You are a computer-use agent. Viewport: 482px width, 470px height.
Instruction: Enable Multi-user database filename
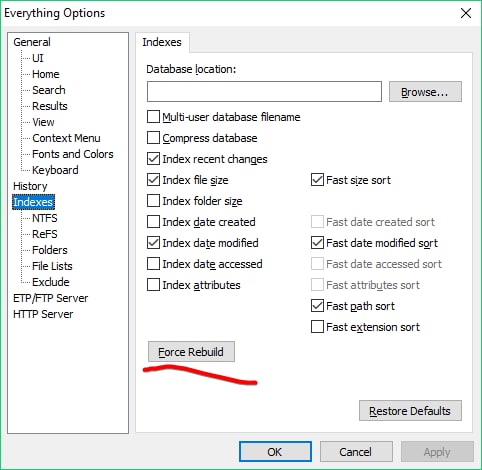tap(153, 117)
